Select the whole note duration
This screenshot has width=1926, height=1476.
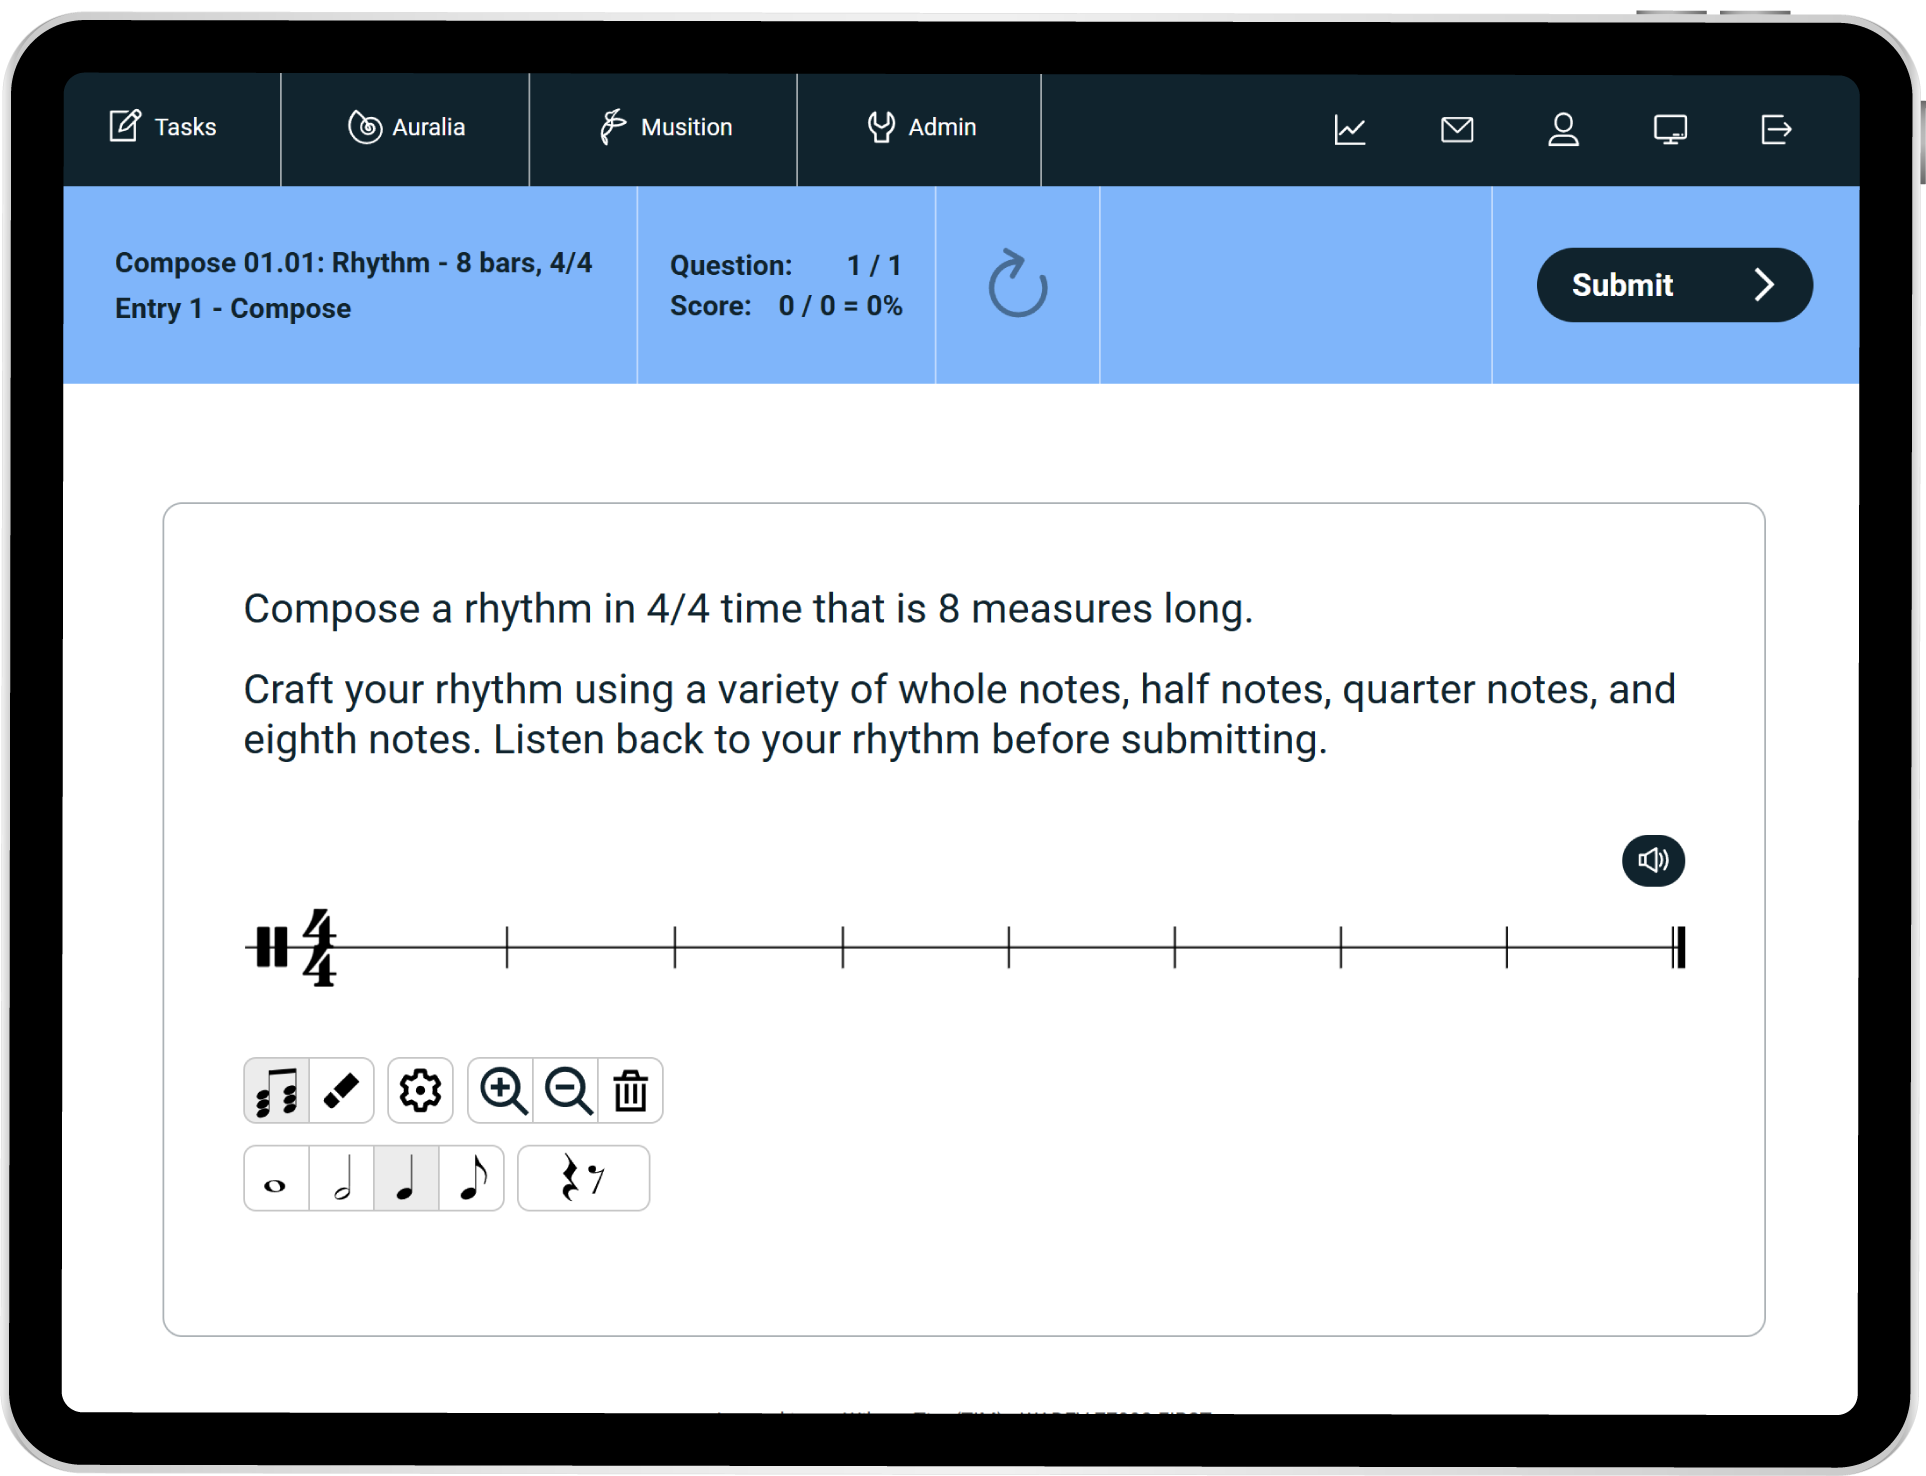pyautogui.click(x=276, y=1179)
